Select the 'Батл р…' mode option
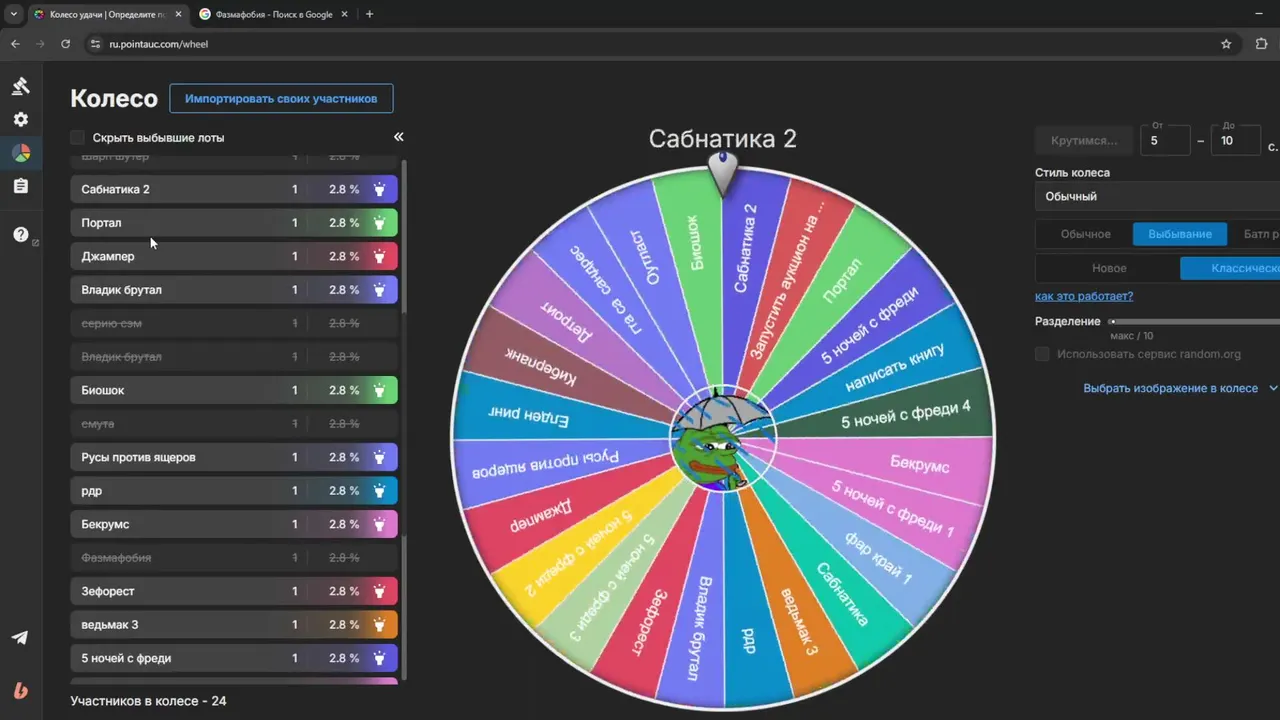The image size is (1280, 720). 1254,234
